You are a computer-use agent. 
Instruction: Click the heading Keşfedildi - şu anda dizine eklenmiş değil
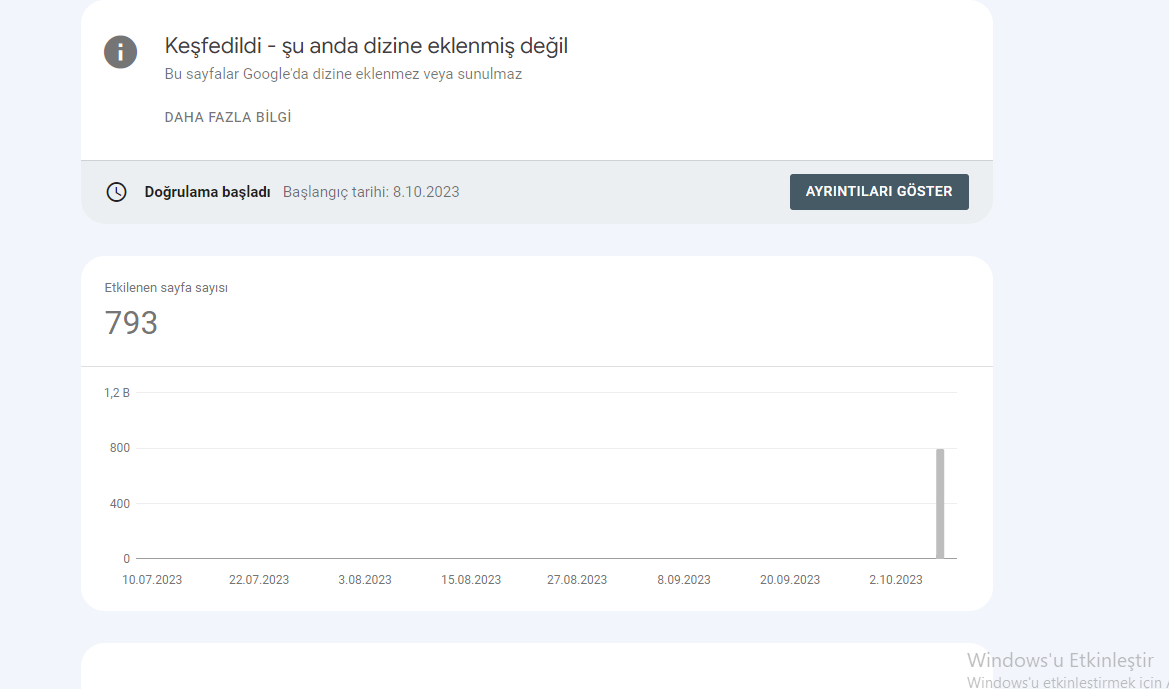tap(366, 45)
